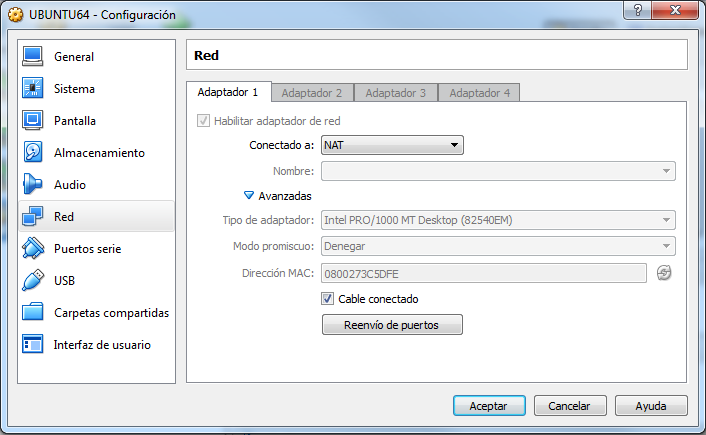The width and height of the screenshot is (706, 435).
Task: Open the Tipo de adaptador dropdown
Action: 498,220
